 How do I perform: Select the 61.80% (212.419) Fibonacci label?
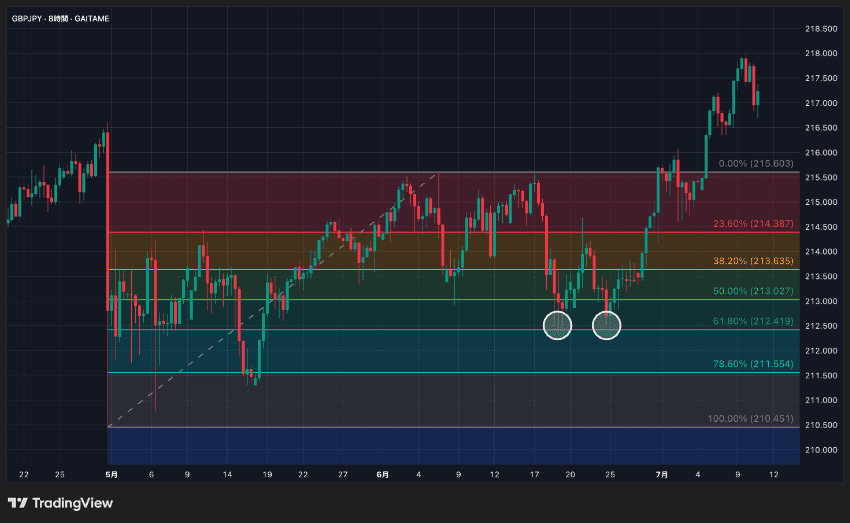[753, 321]
